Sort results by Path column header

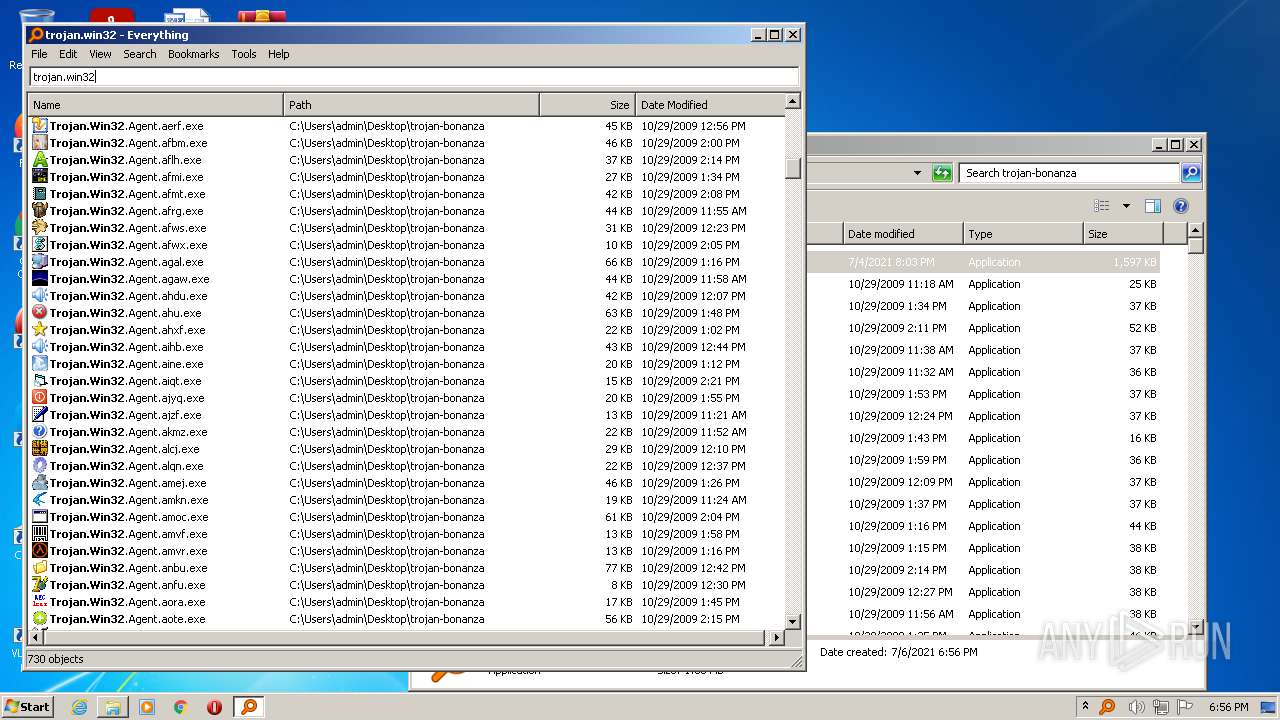(x=412, y=104)
